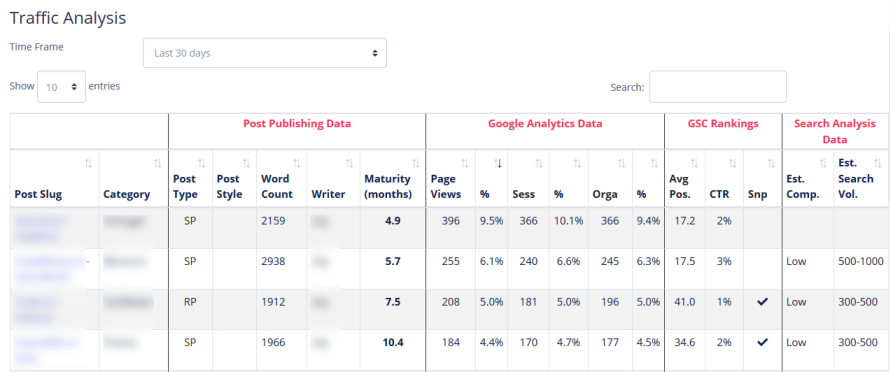Sort by the CTR column icon

(x=733, y=164)
